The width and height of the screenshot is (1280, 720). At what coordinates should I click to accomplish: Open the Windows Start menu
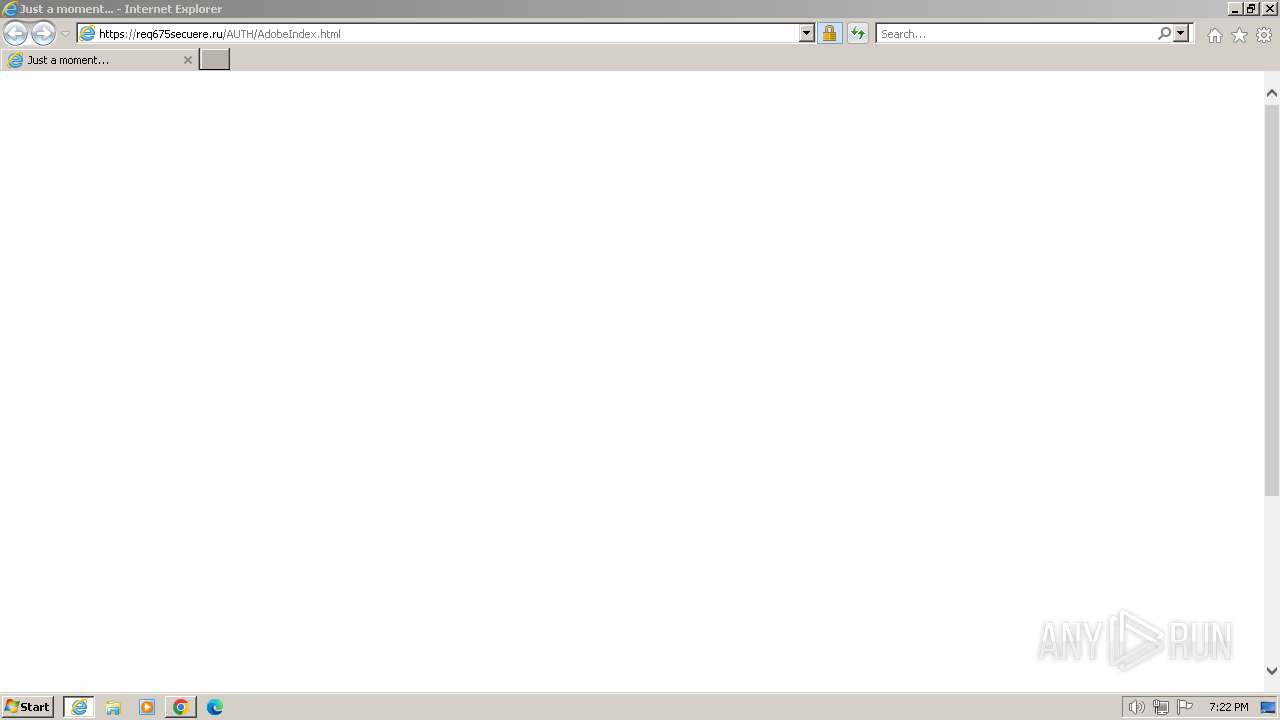click(x=28, y=707)
